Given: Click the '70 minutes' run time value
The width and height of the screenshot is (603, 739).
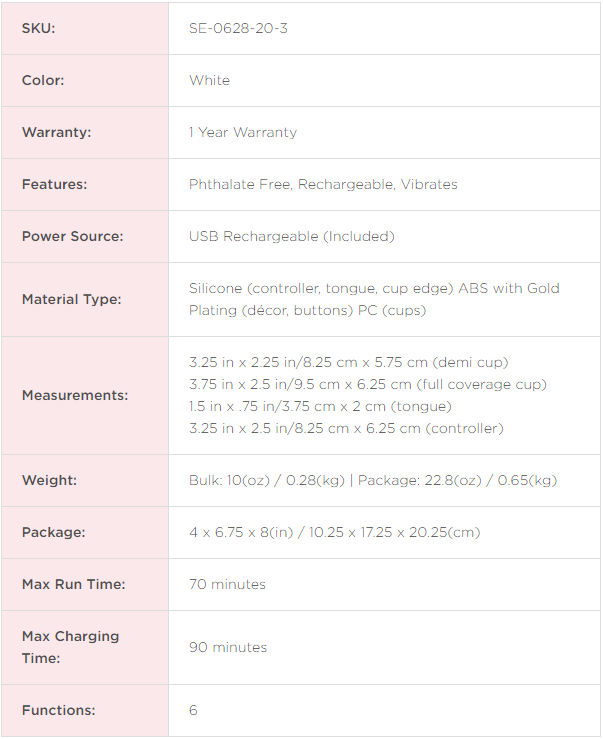Looking at the screenshot, I should click(x=227, y=584).
